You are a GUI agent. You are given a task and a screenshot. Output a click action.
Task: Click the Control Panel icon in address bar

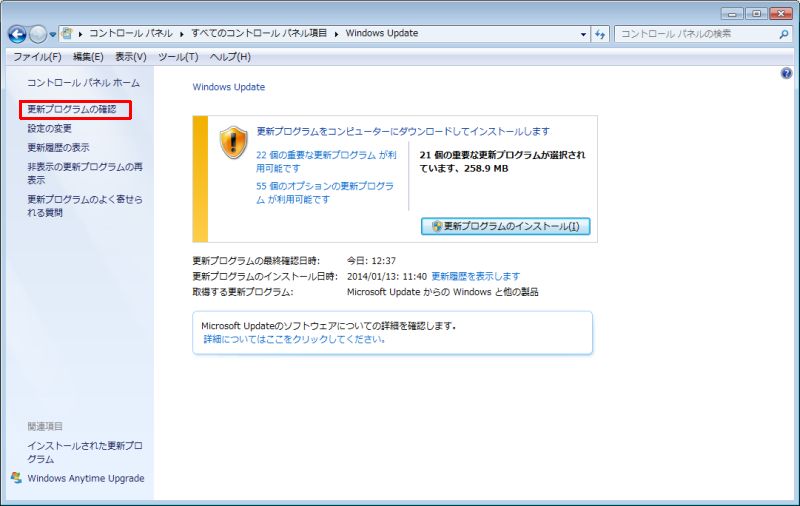(x=67, y=34)
